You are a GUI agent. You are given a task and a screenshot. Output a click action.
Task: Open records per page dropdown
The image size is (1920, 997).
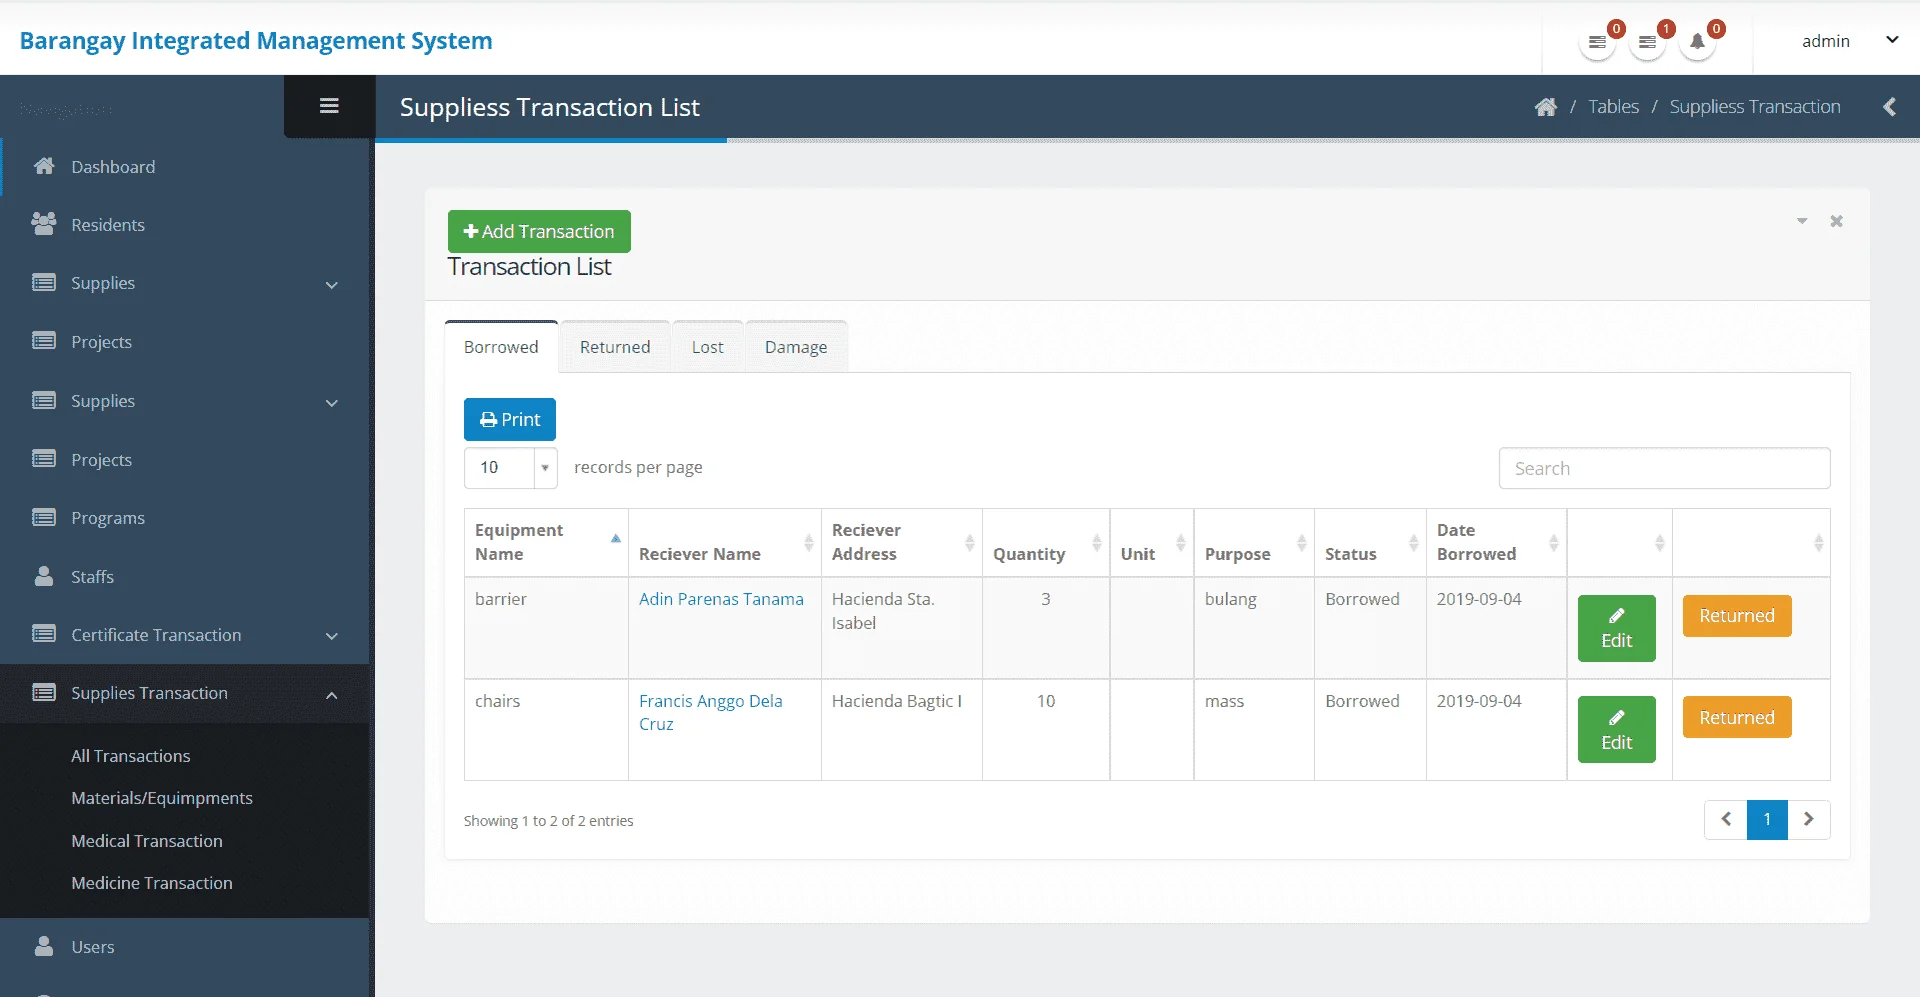coord(510,468)
